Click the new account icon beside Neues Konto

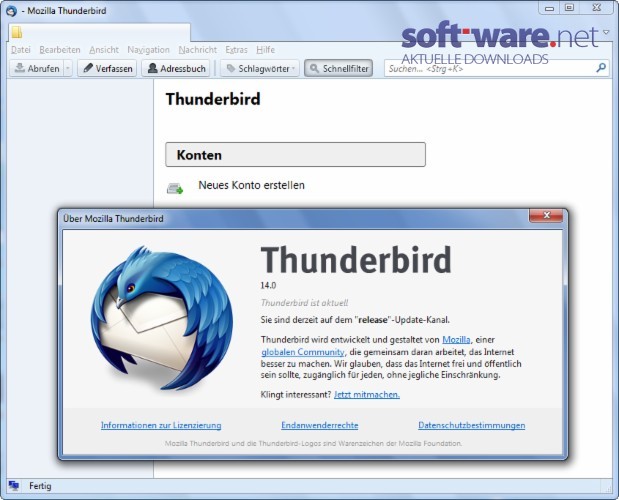click(x=174, y=188)
